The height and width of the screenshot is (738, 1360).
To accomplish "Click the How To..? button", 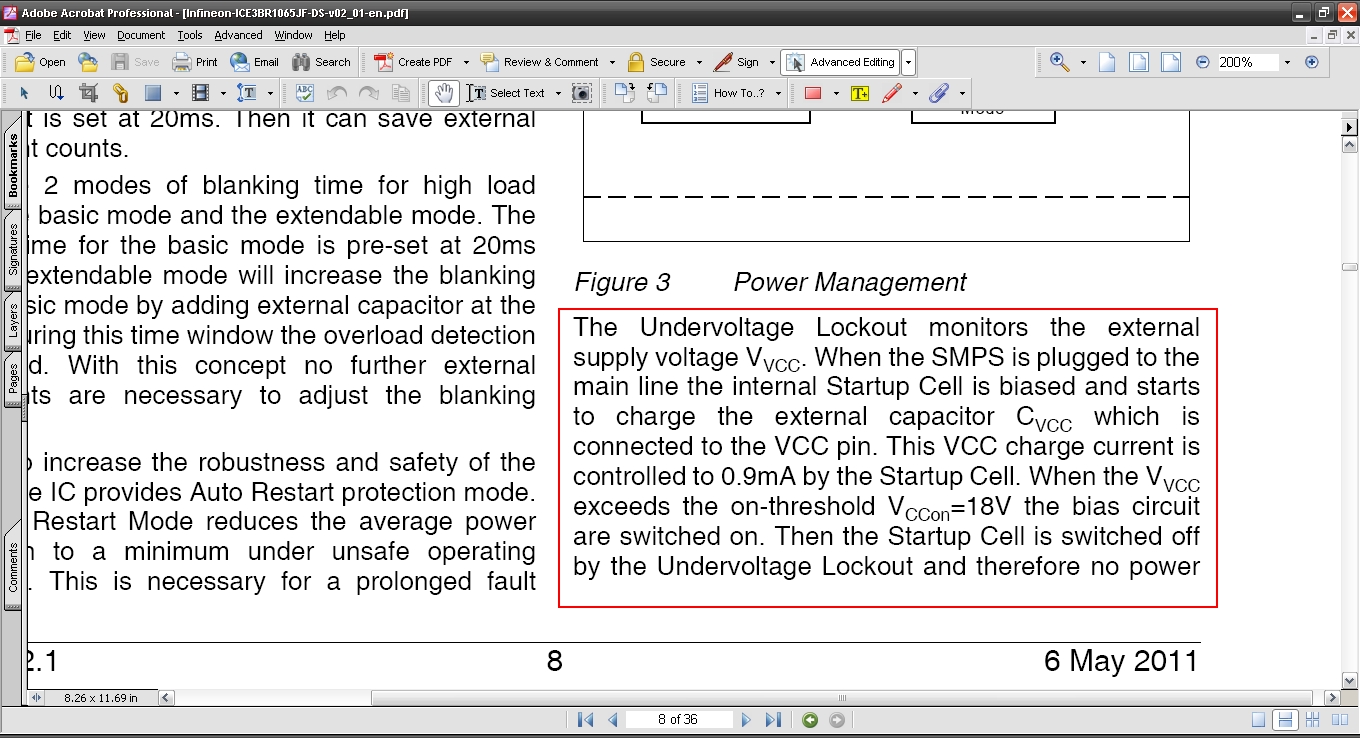I will [x=729, y=93].
